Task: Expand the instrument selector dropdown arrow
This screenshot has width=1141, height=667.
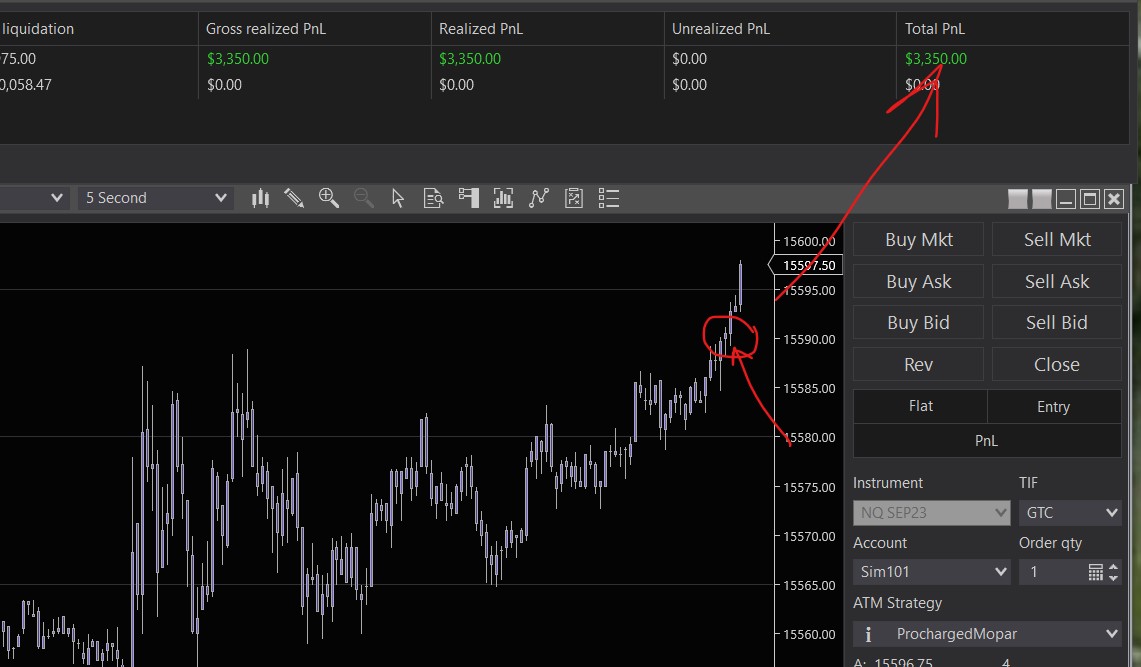Action: [x=56, y=198]
